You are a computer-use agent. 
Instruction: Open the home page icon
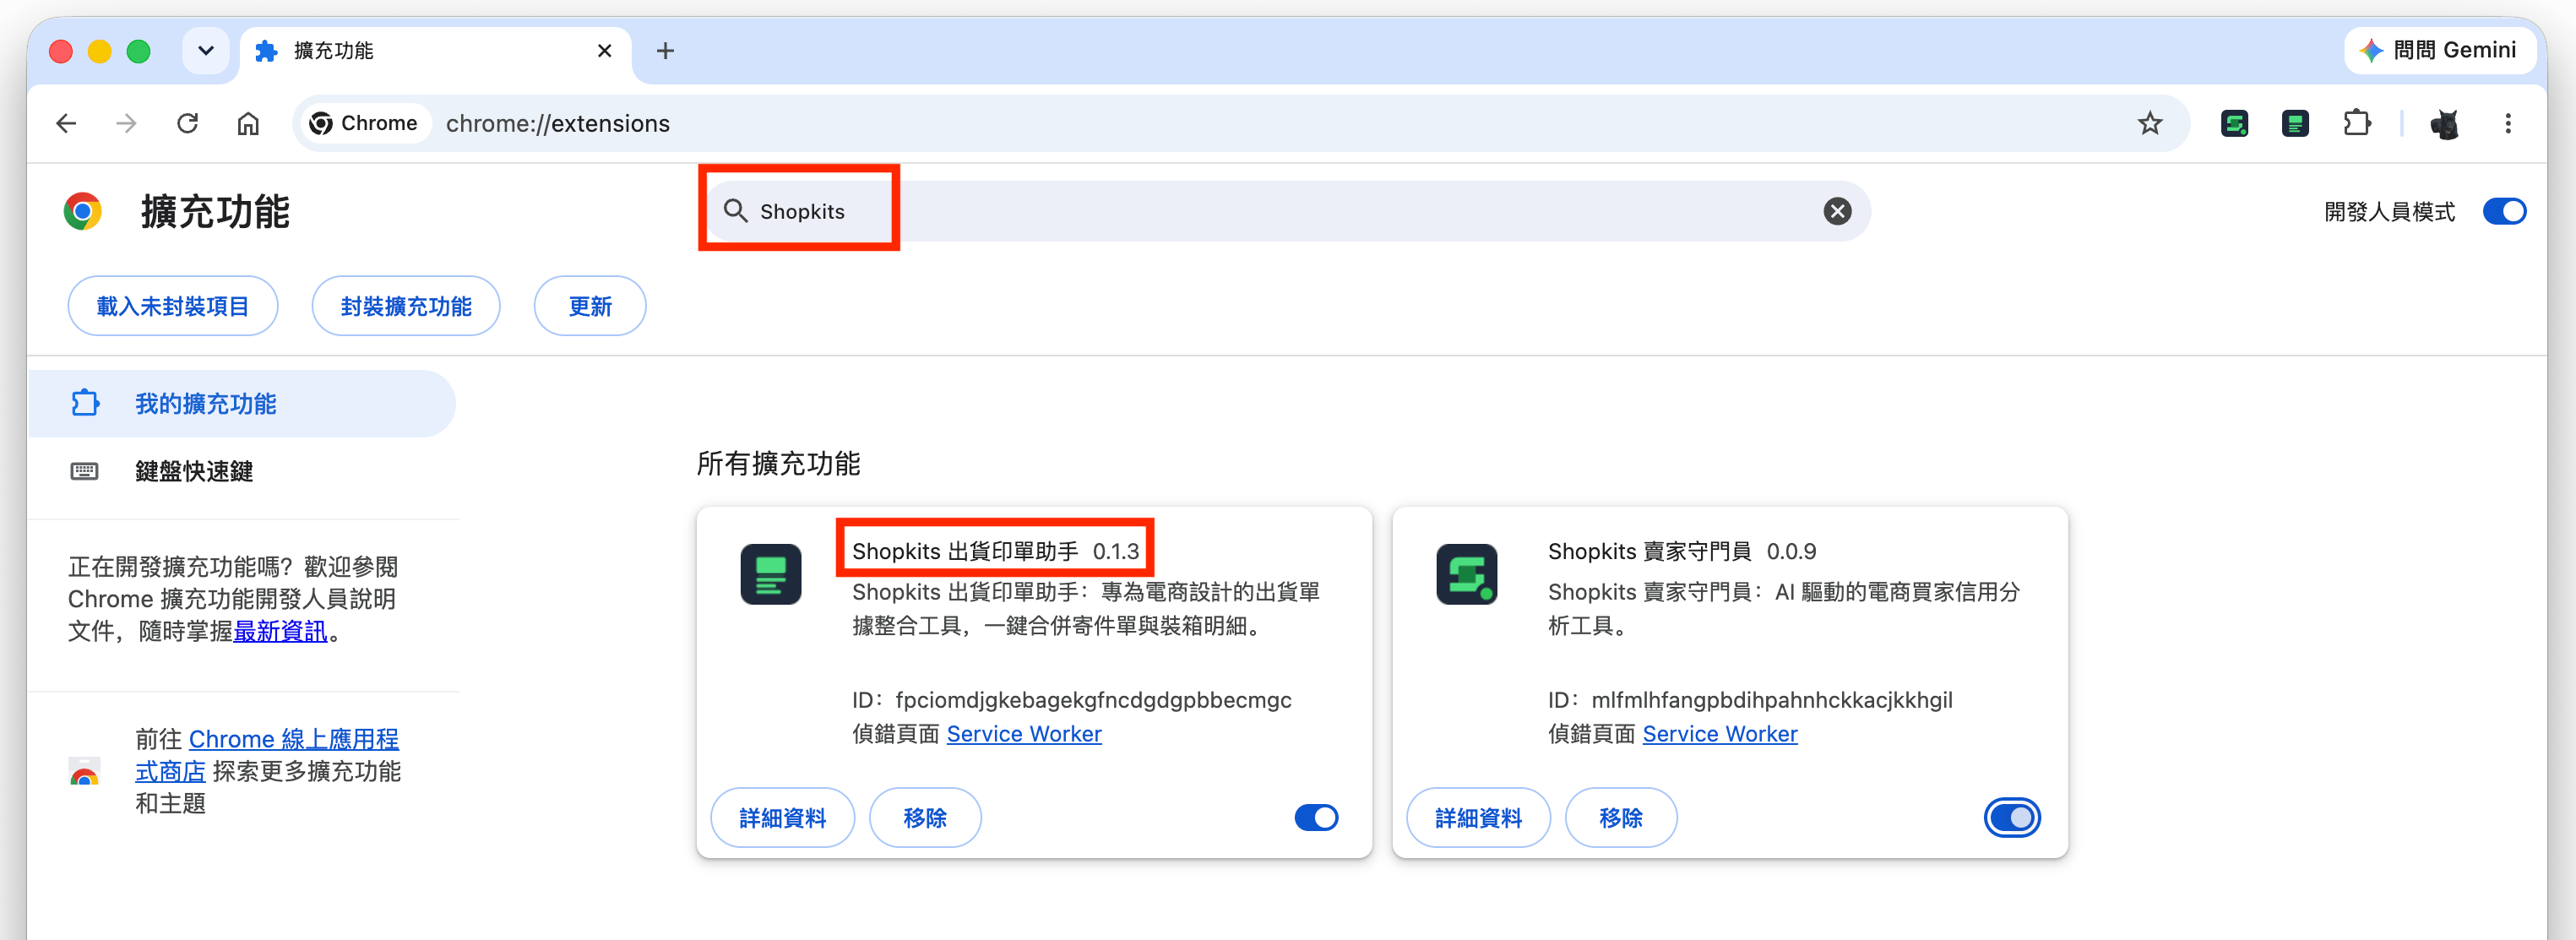click(x=248, y=124)
